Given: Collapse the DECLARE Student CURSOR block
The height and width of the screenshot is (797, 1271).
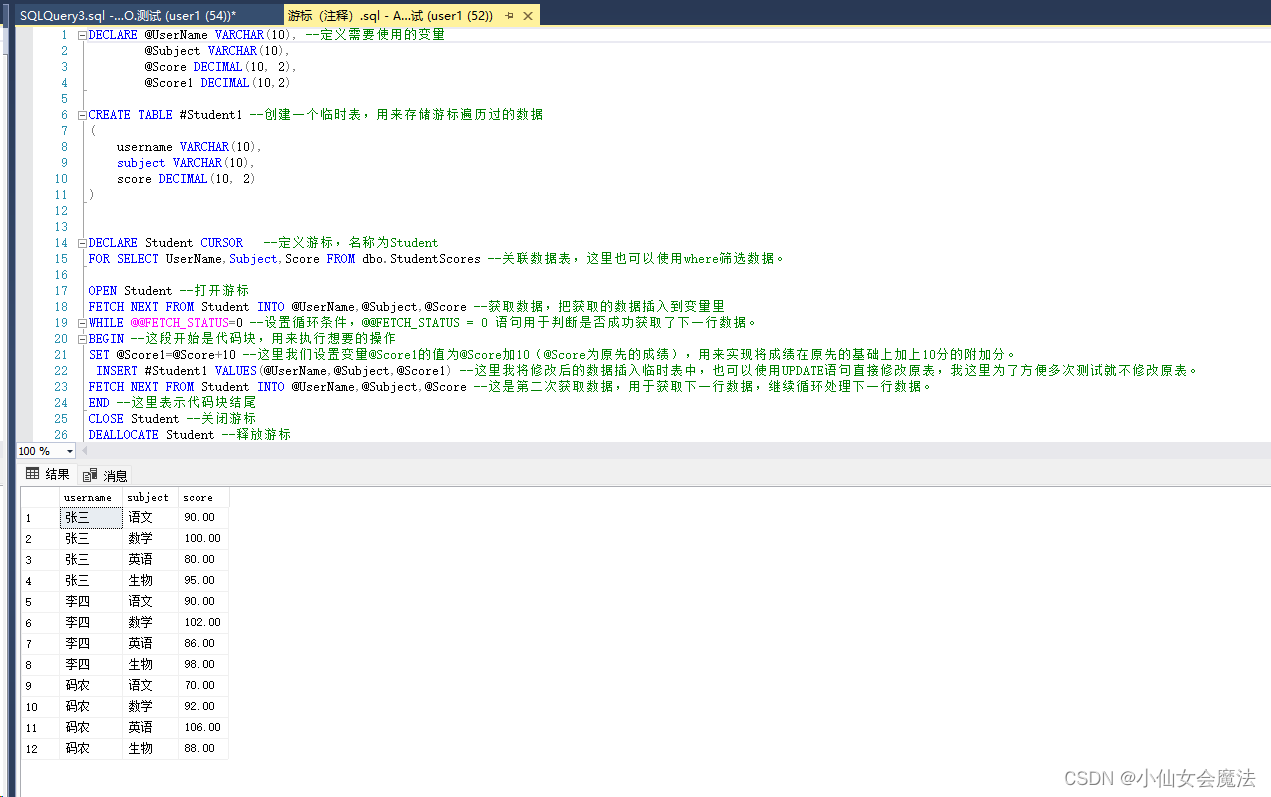Looking at the screenshot, I should 80,242.
